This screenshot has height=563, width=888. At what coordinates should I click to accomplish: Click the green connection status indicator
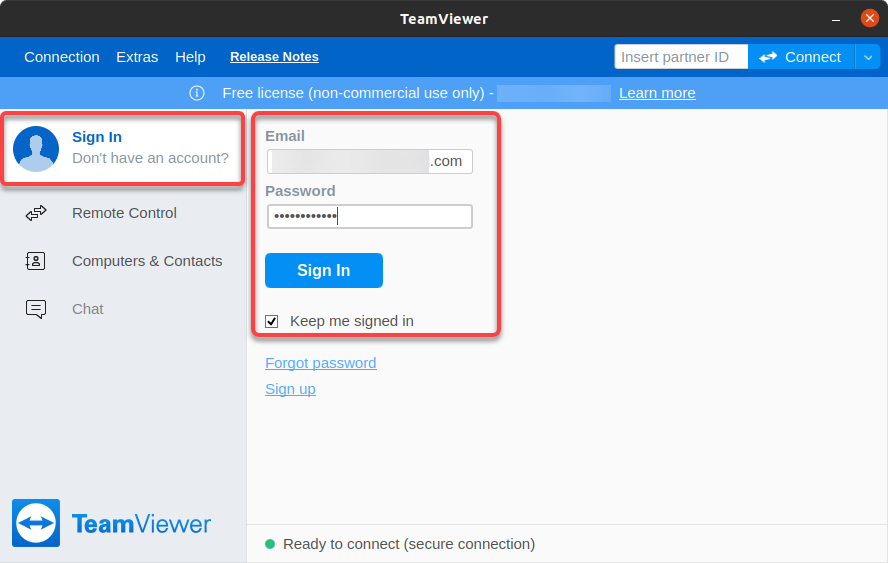(x=270, y=544)
